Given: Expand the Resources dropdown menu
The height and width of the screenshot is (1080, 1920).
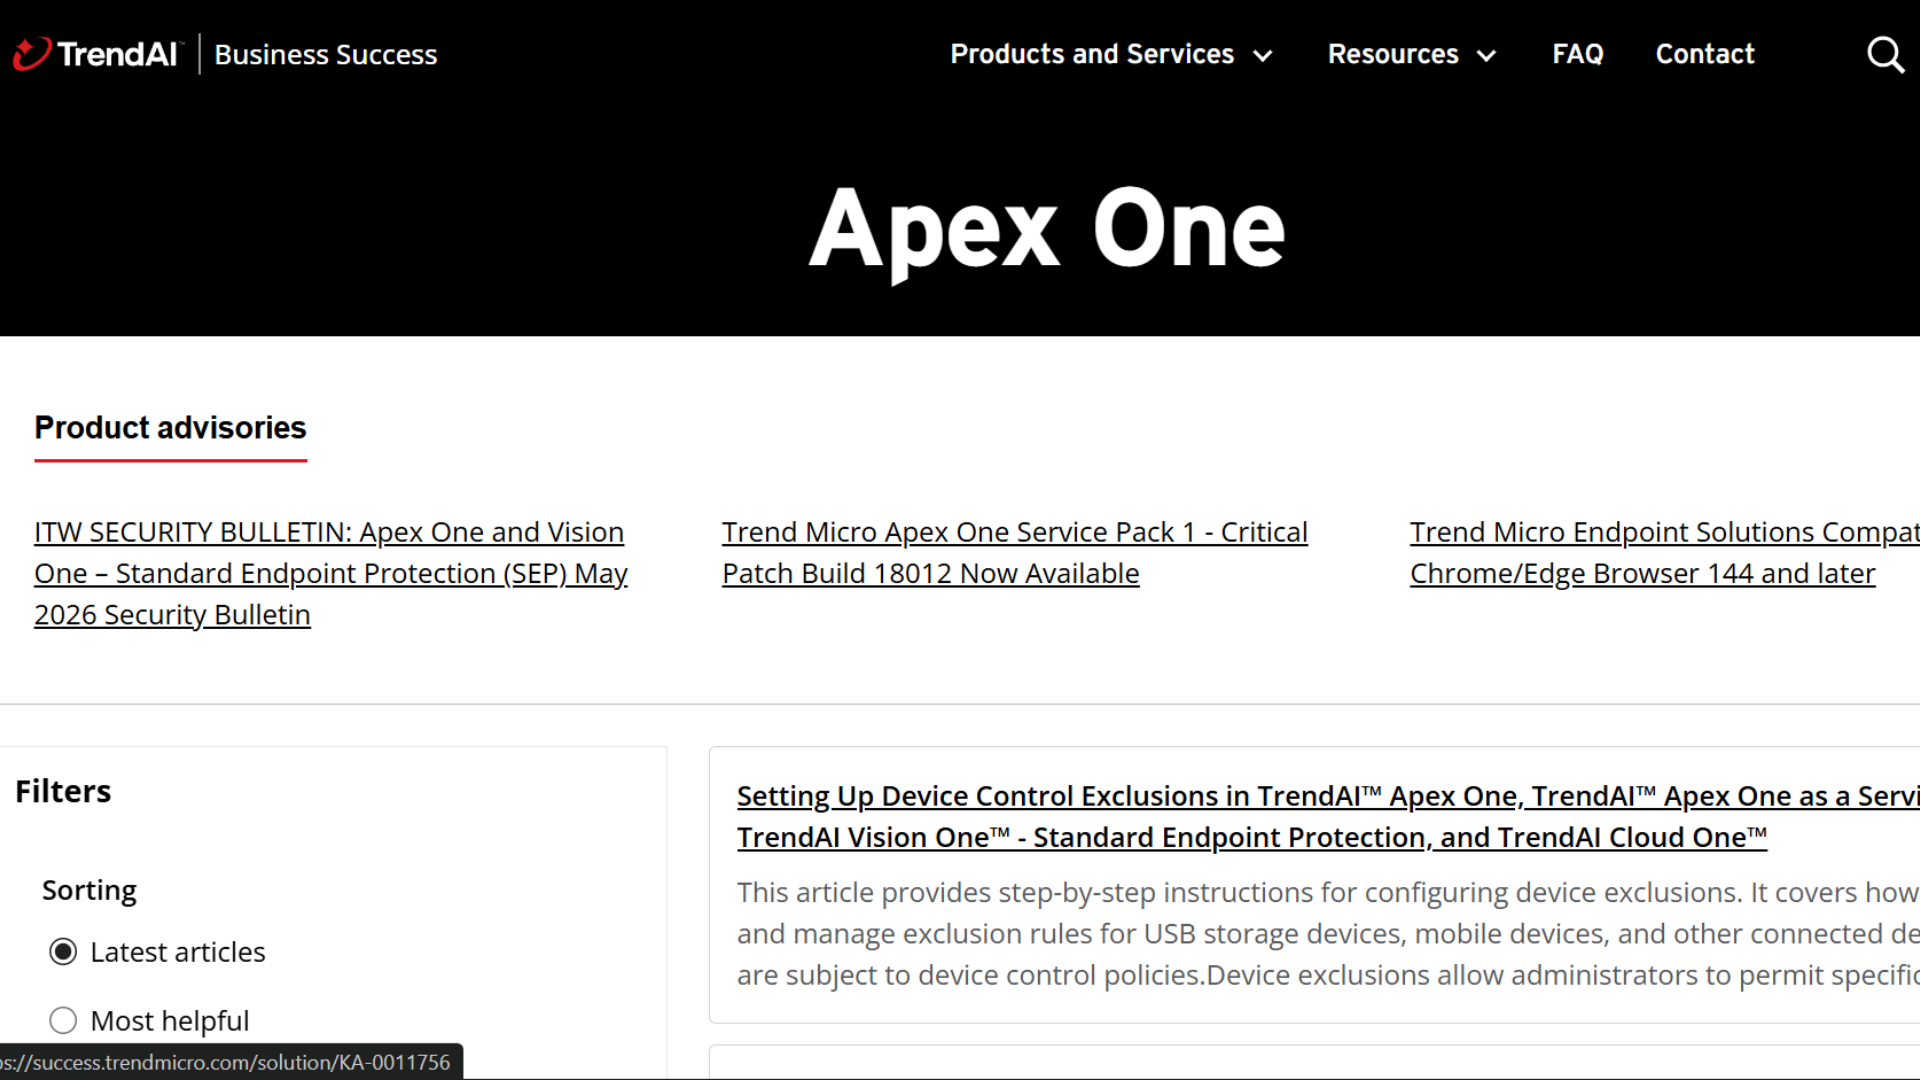Looking at the screenshot, I should tap(1412, 54).
